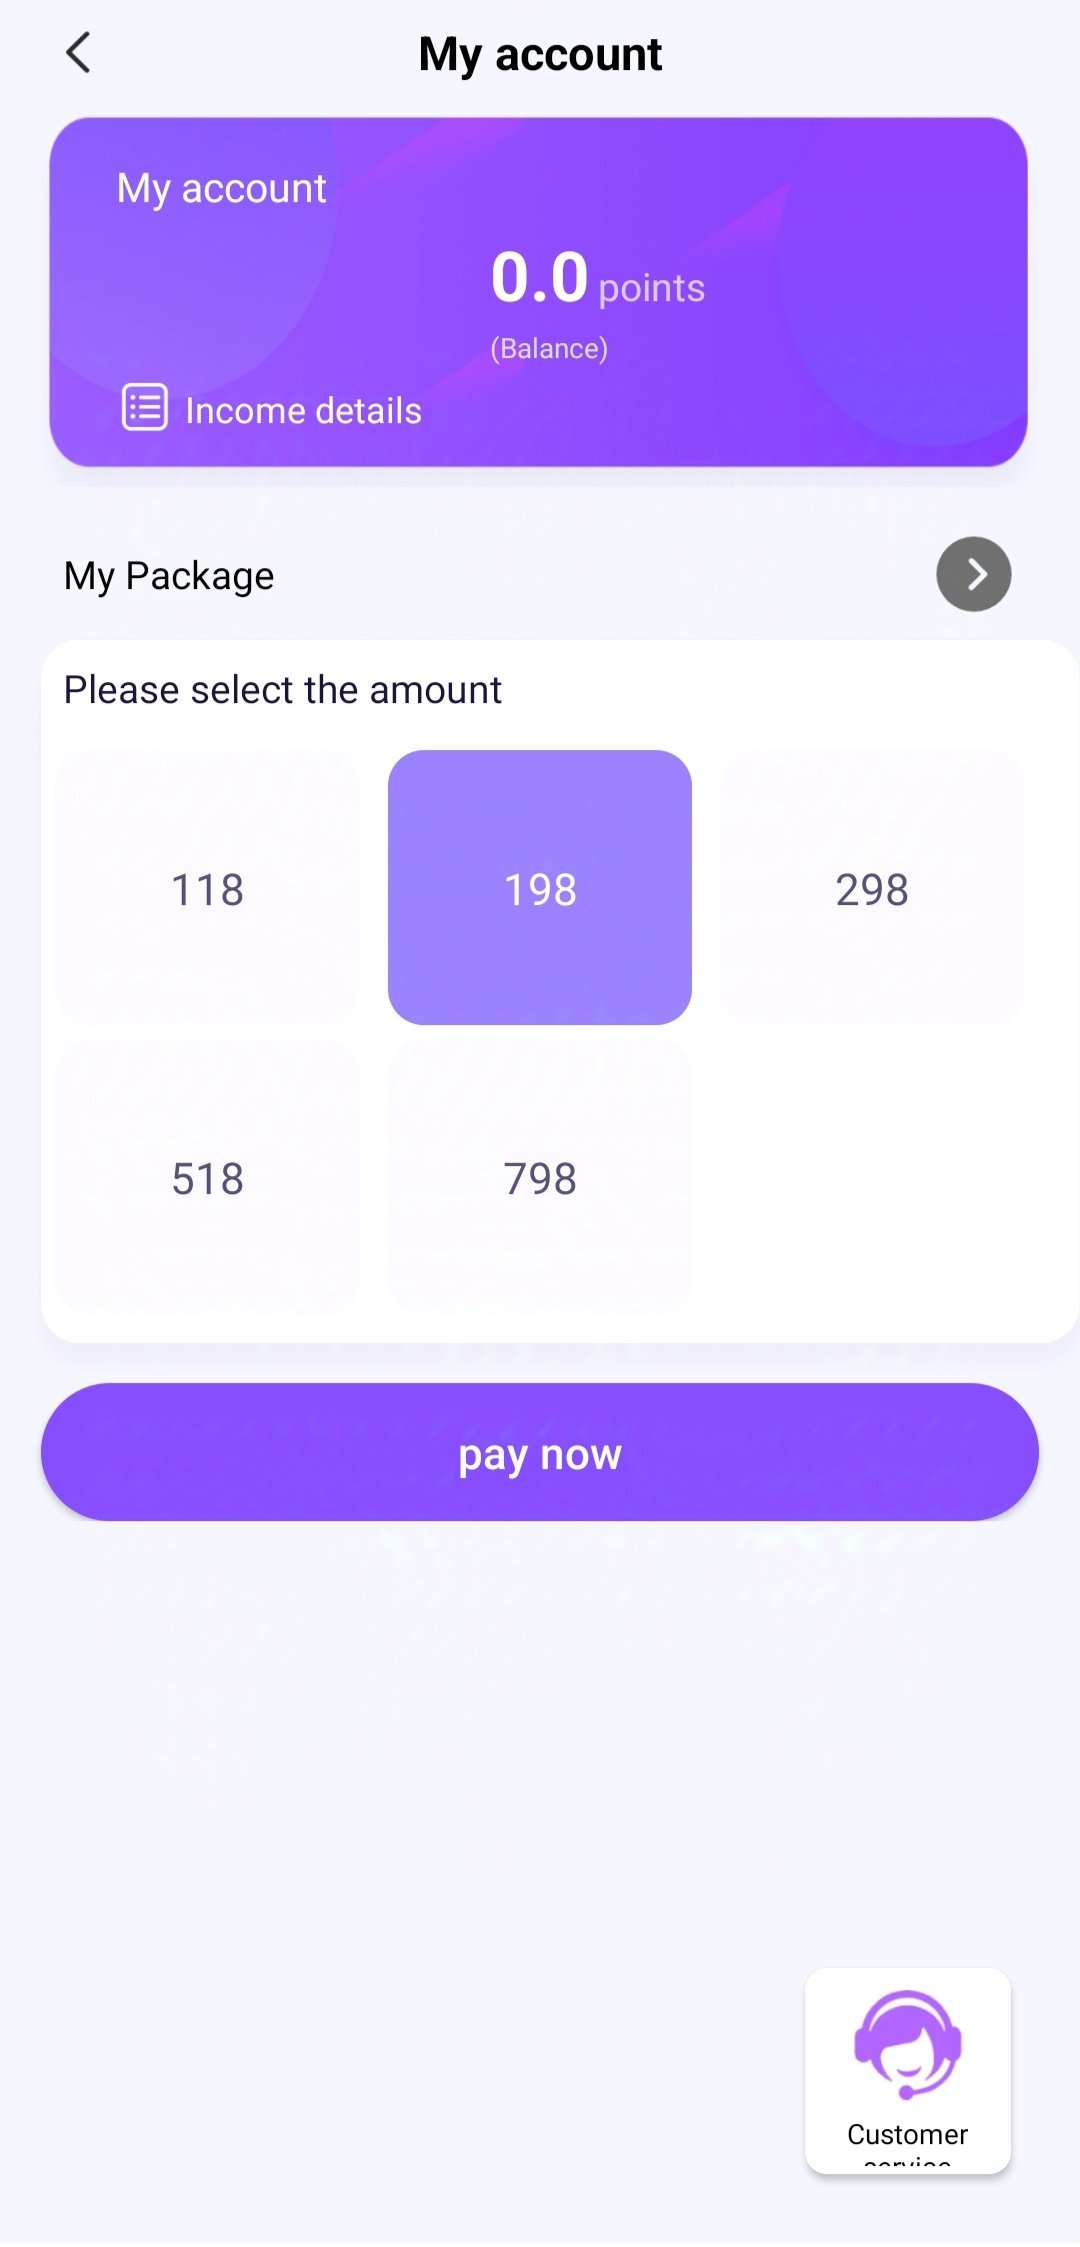
Task: Click the Please select the amount heading
Action: pos(282,690)
